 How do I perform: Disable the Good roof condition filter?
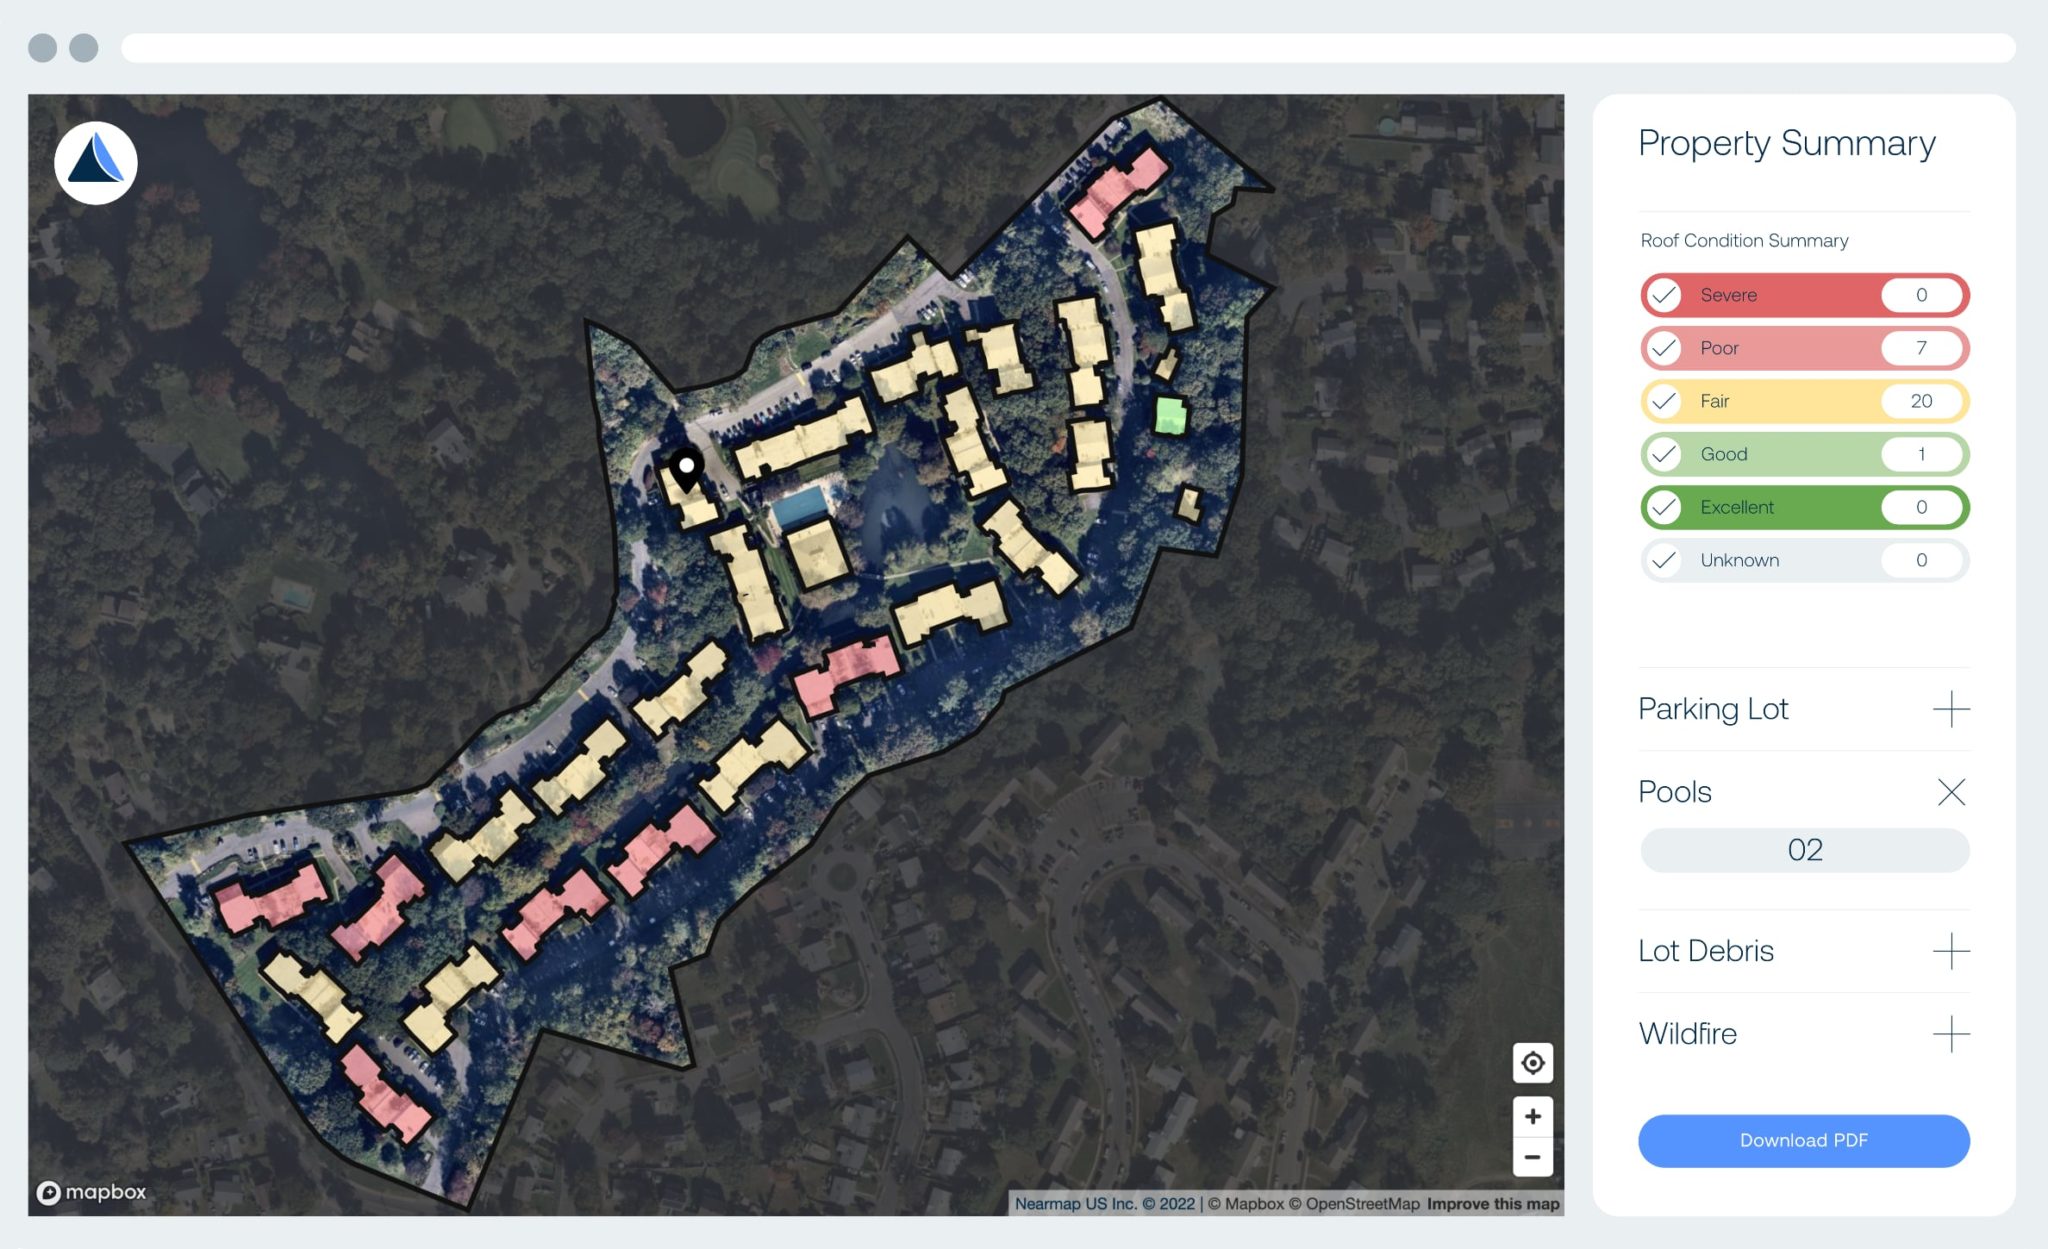(1664, 454)
